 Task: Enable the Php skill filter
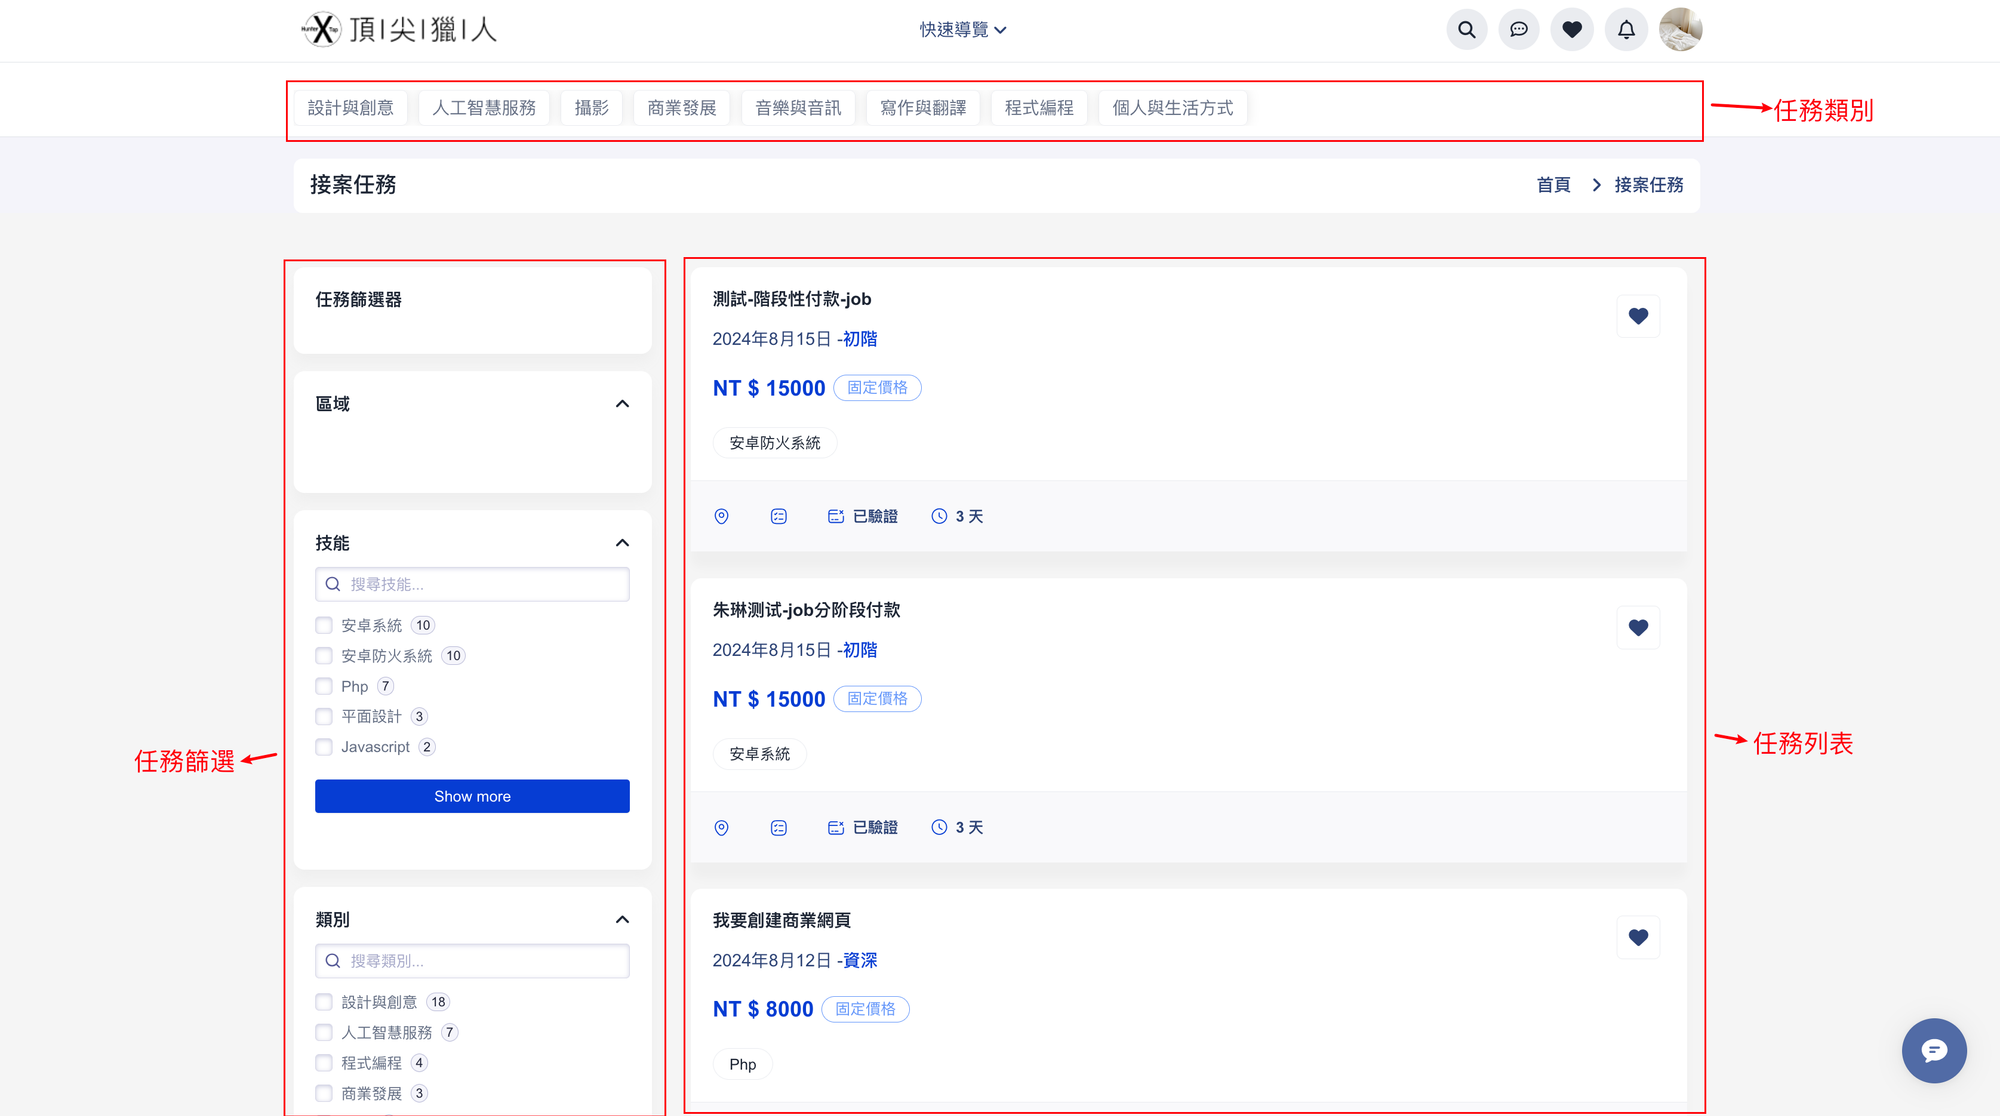[x=324, y=686]
